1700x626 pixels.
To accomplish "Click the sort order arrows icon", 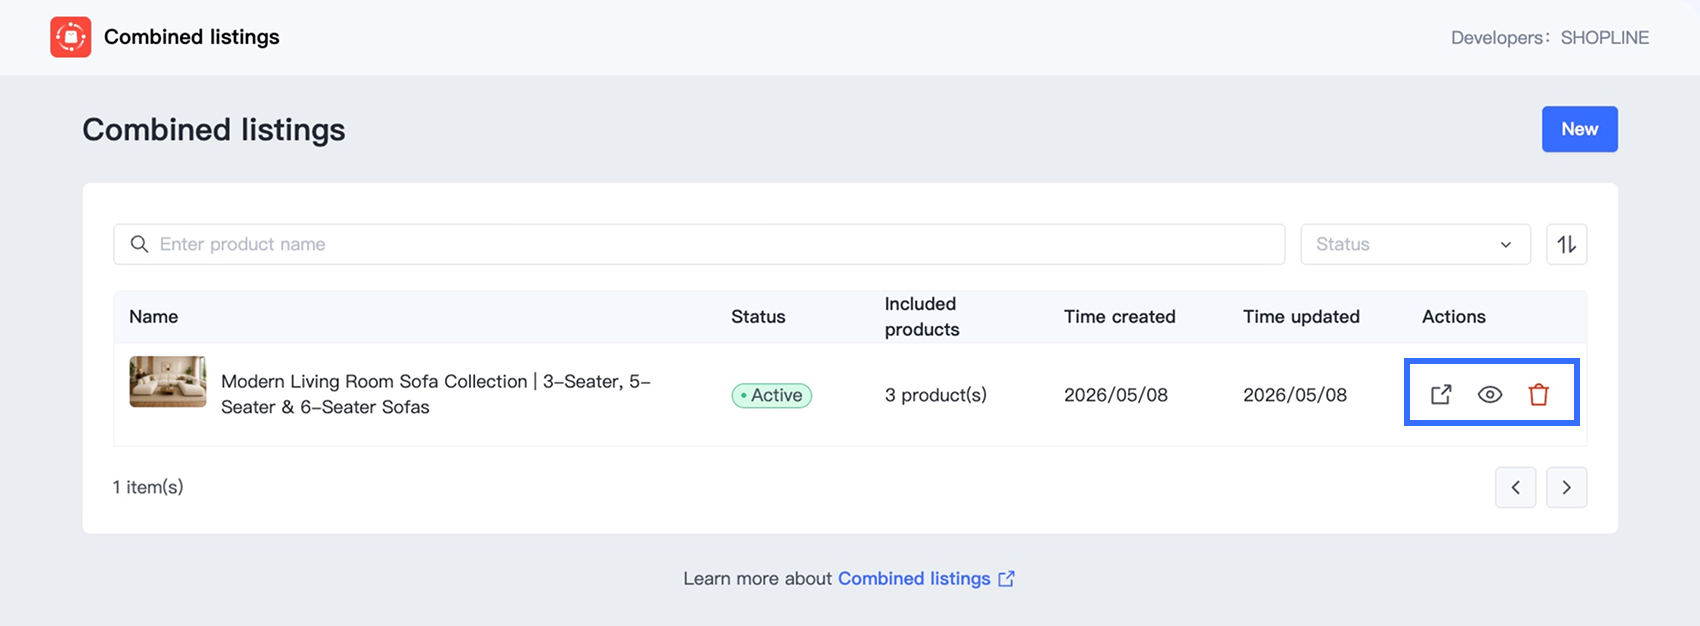I will pyautogui.click(x=1567, y=244).
